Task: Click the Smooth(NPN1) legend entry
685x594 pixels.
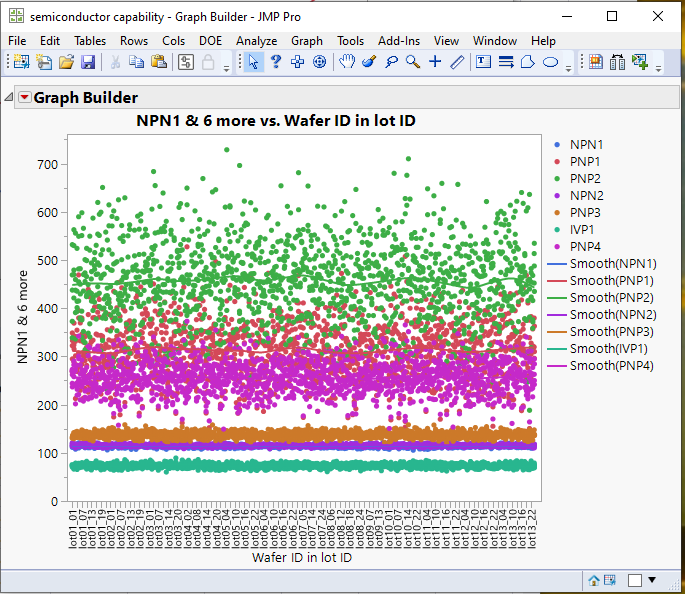Action: 612,263
